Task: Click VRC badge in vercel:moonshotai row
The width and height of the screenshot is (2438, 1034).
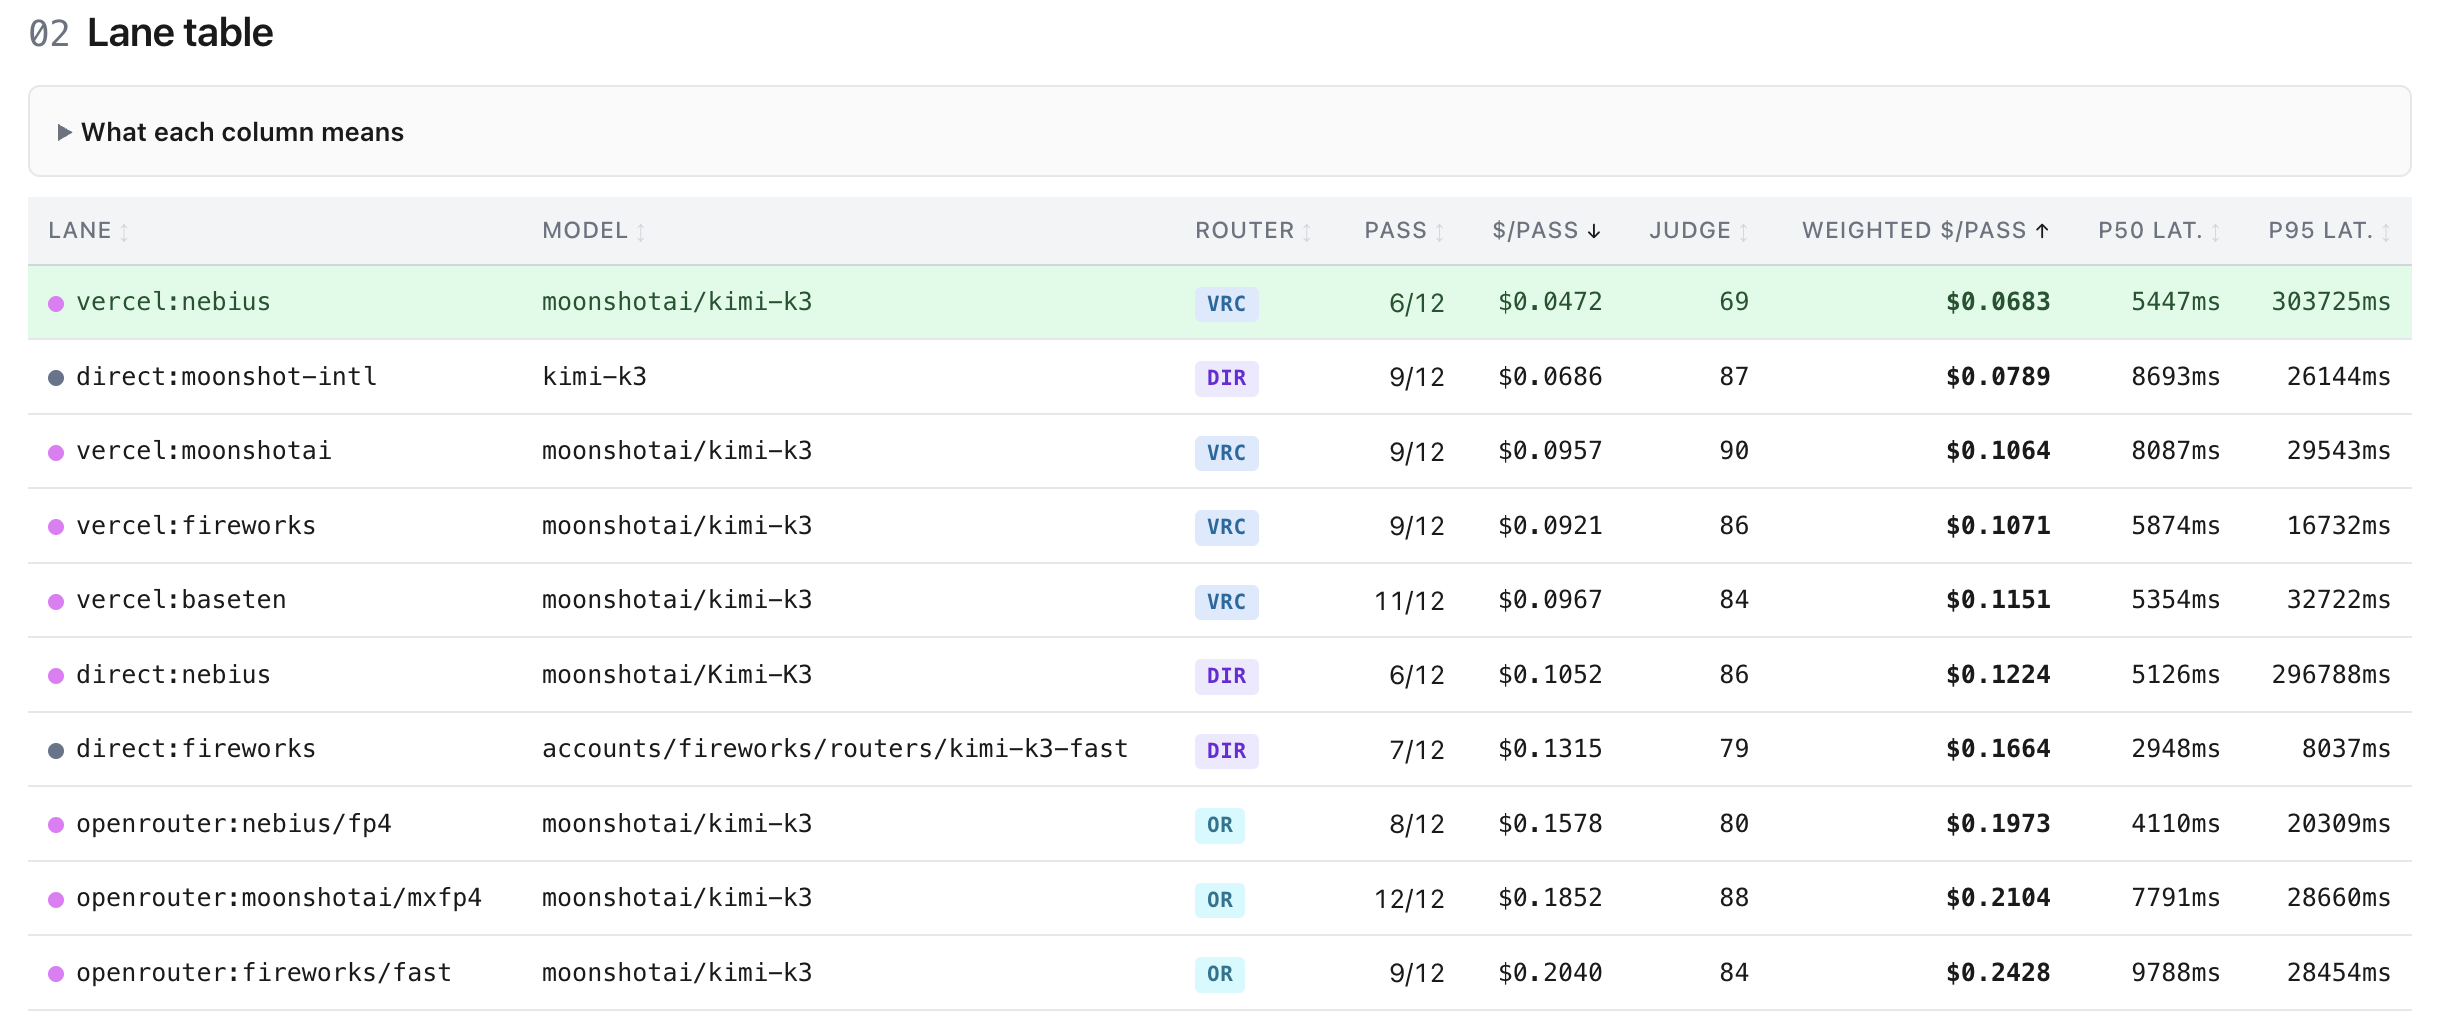Action: tap(1226, 452)
